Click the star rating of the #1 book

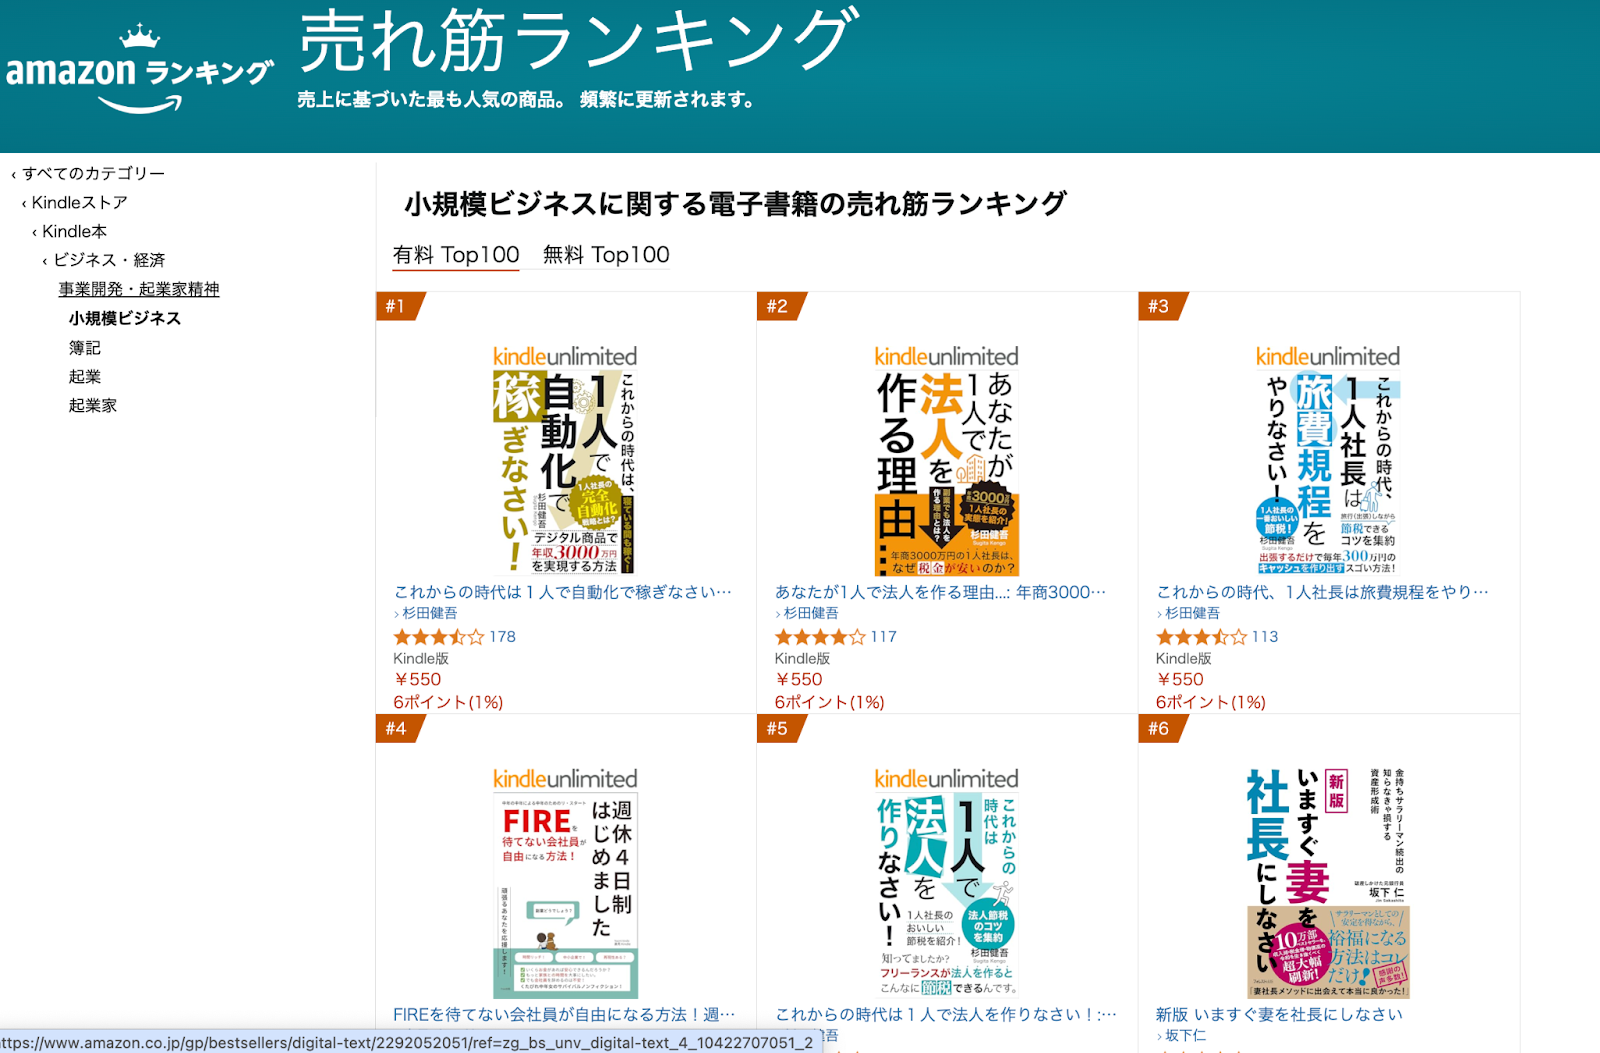click(439, 637)
